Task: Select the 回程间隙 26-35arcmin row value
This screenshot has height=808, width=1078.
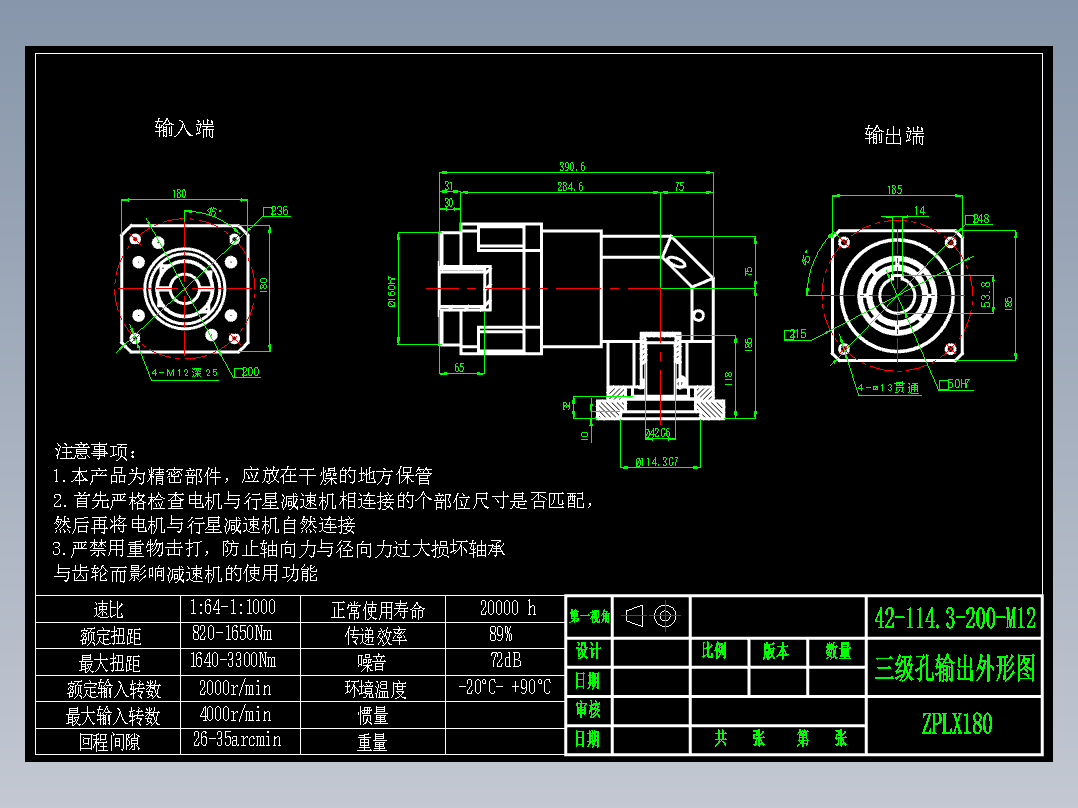Action: pyautogui.click(x=236, y=741)
